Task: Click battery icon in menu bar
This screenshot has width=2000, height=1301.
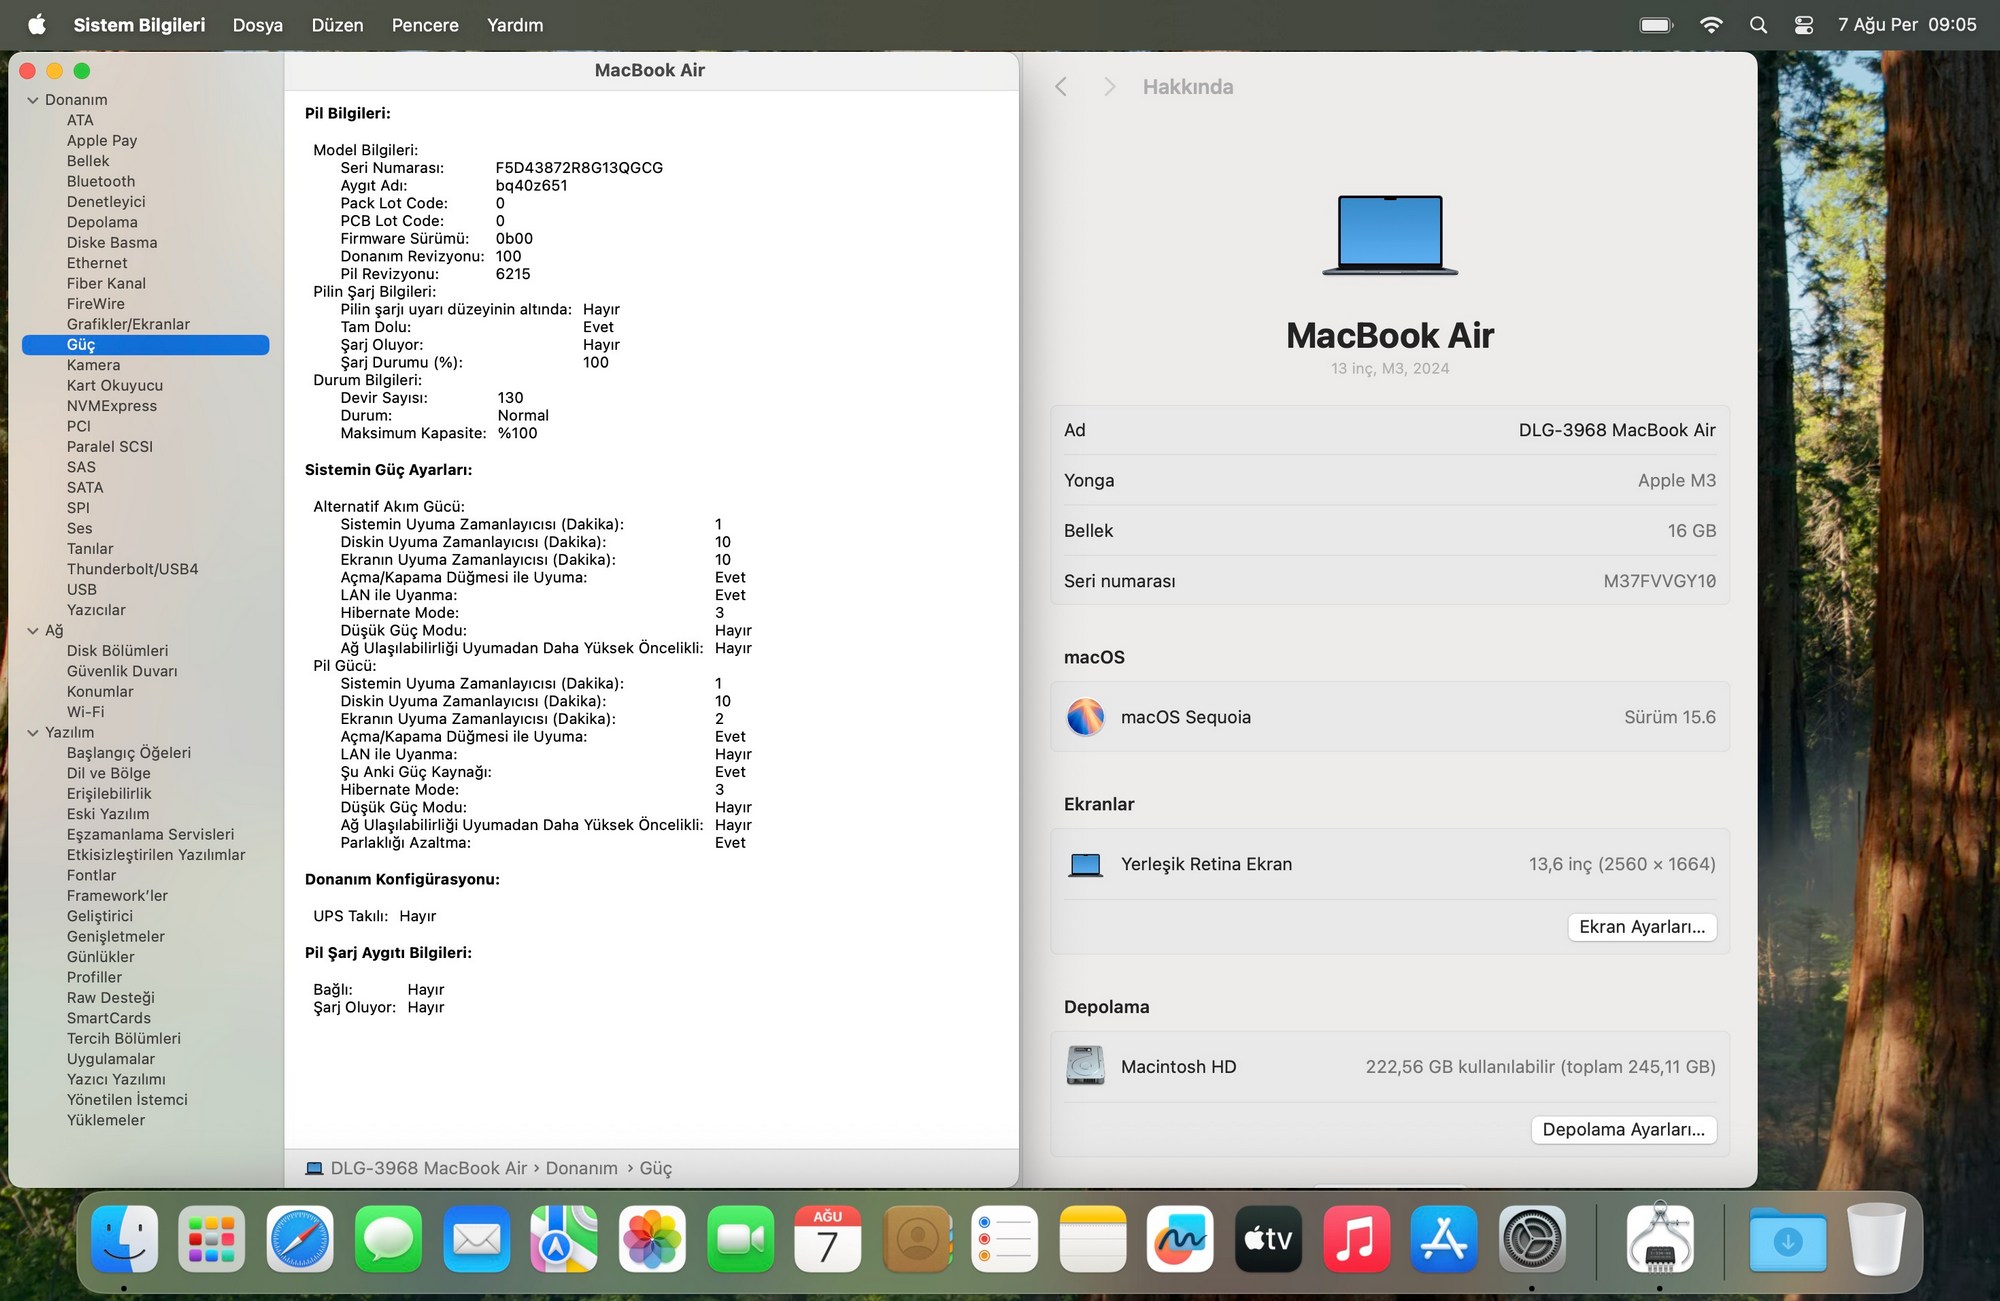Action: point(1657,25)
